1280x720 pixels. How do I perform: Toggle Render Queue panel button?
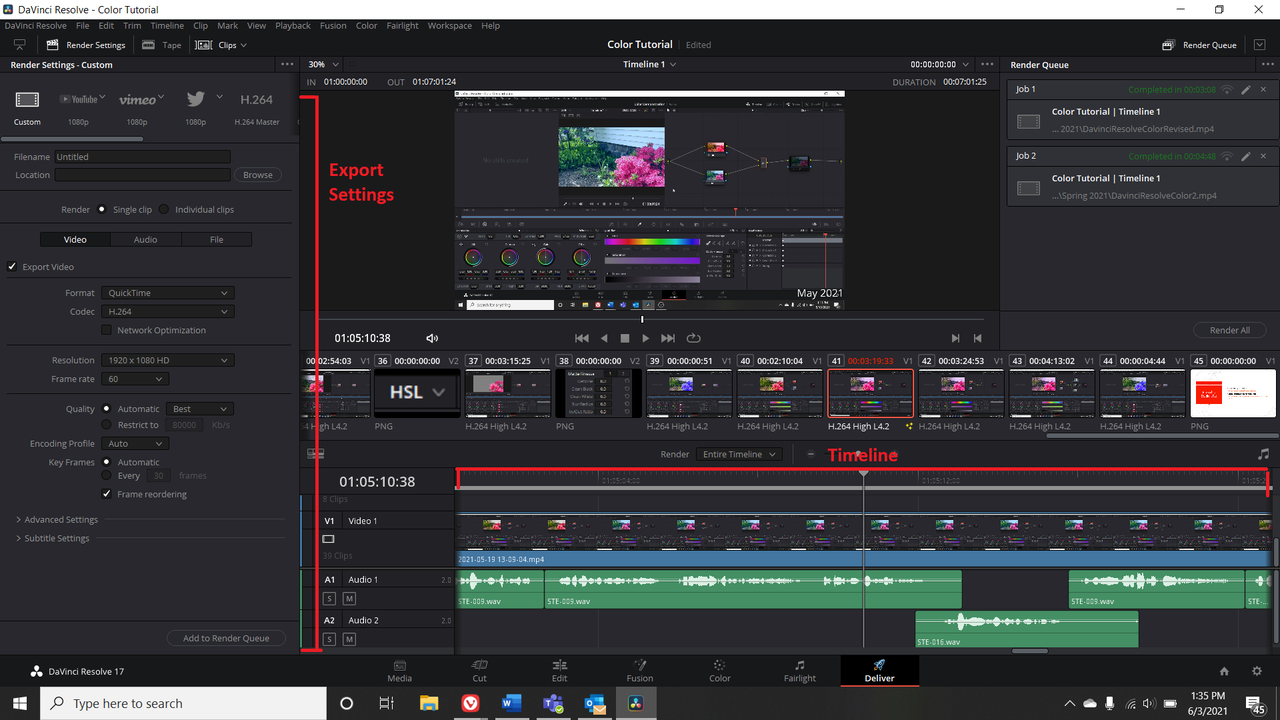point(1199,45)
